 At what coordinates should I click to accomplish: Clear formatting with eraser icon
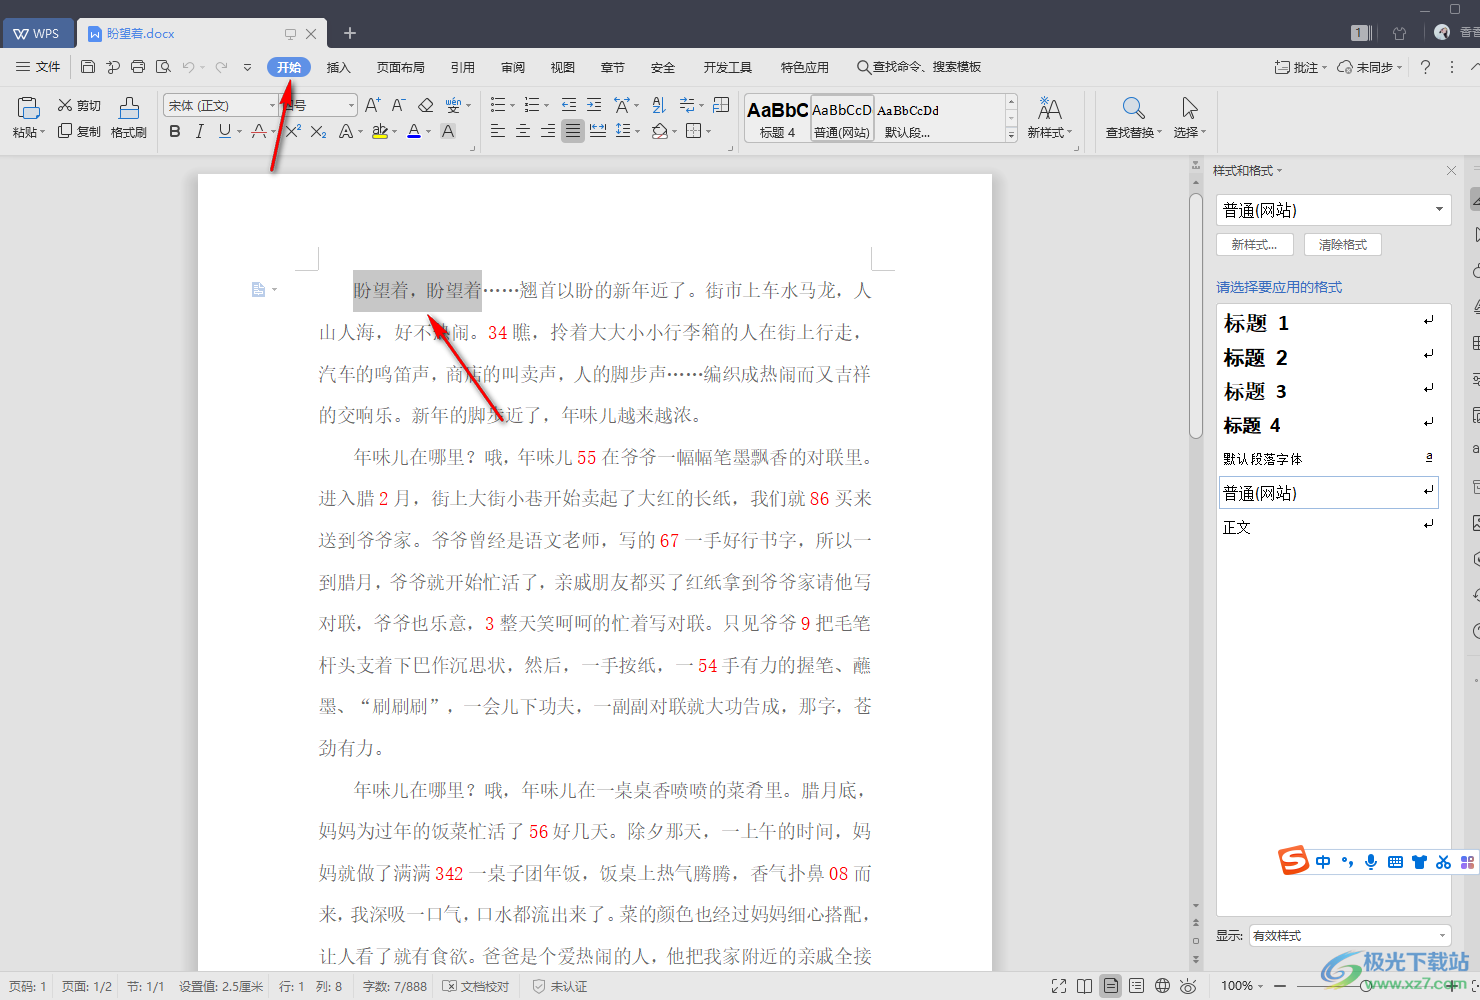click(x=425, y=105)
